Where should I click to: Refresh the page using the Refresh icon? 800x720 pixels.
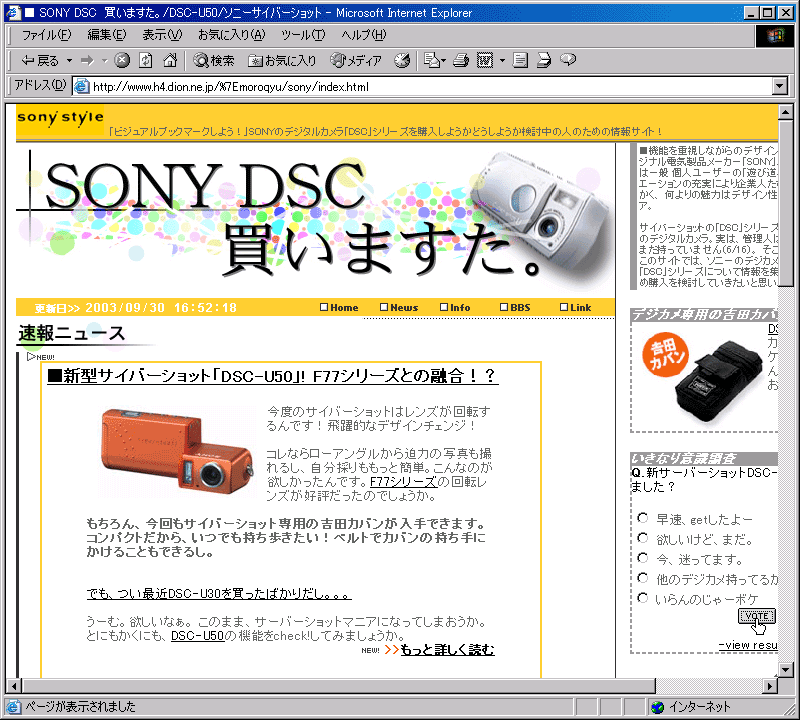(x=146, y=61)
